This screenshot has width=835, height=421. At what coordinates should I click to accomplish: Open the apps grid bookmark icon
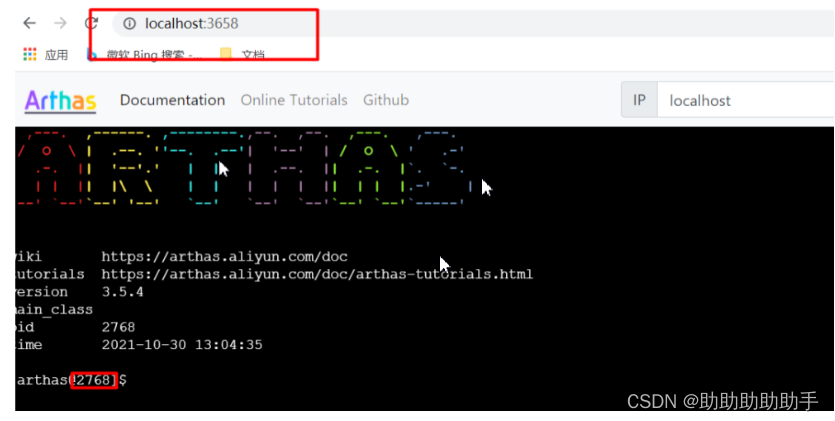click(30, 54)
